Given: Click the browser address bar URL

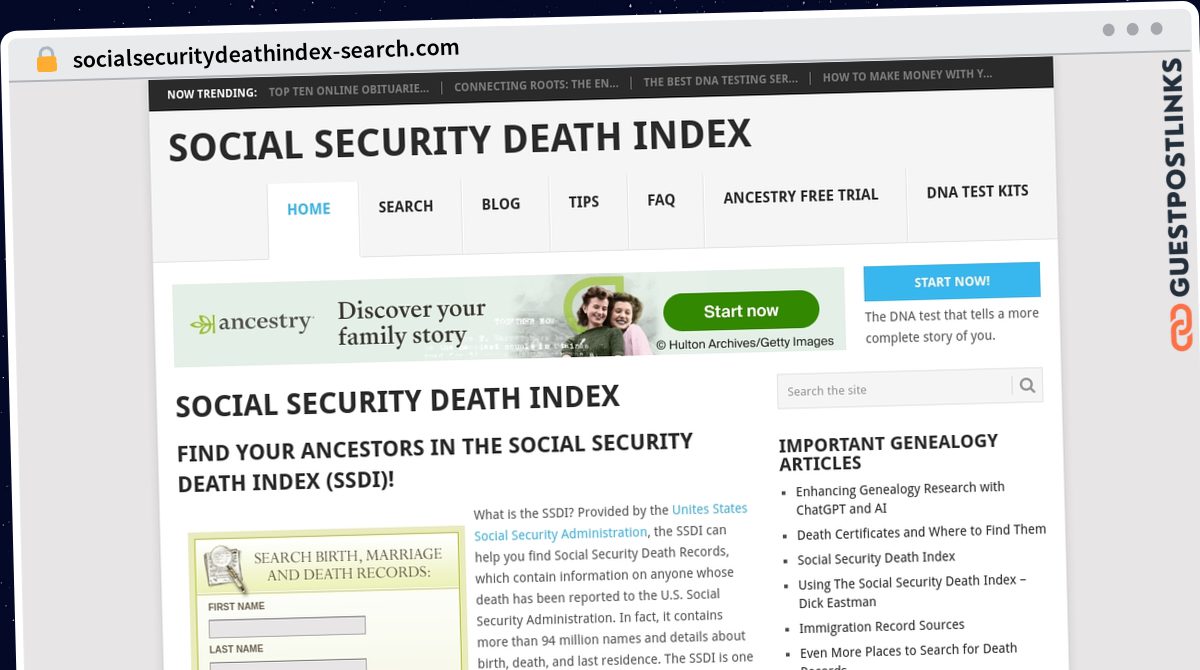Looking at the screenshot, I should (266, 54).
